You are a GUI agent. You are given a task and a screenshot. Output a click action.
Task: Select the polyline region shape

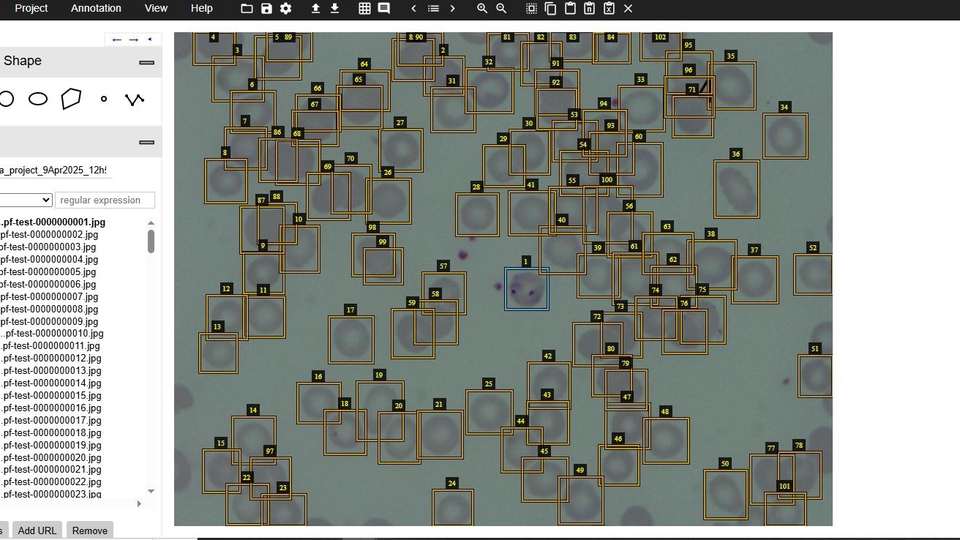click(x=134, y=99)
